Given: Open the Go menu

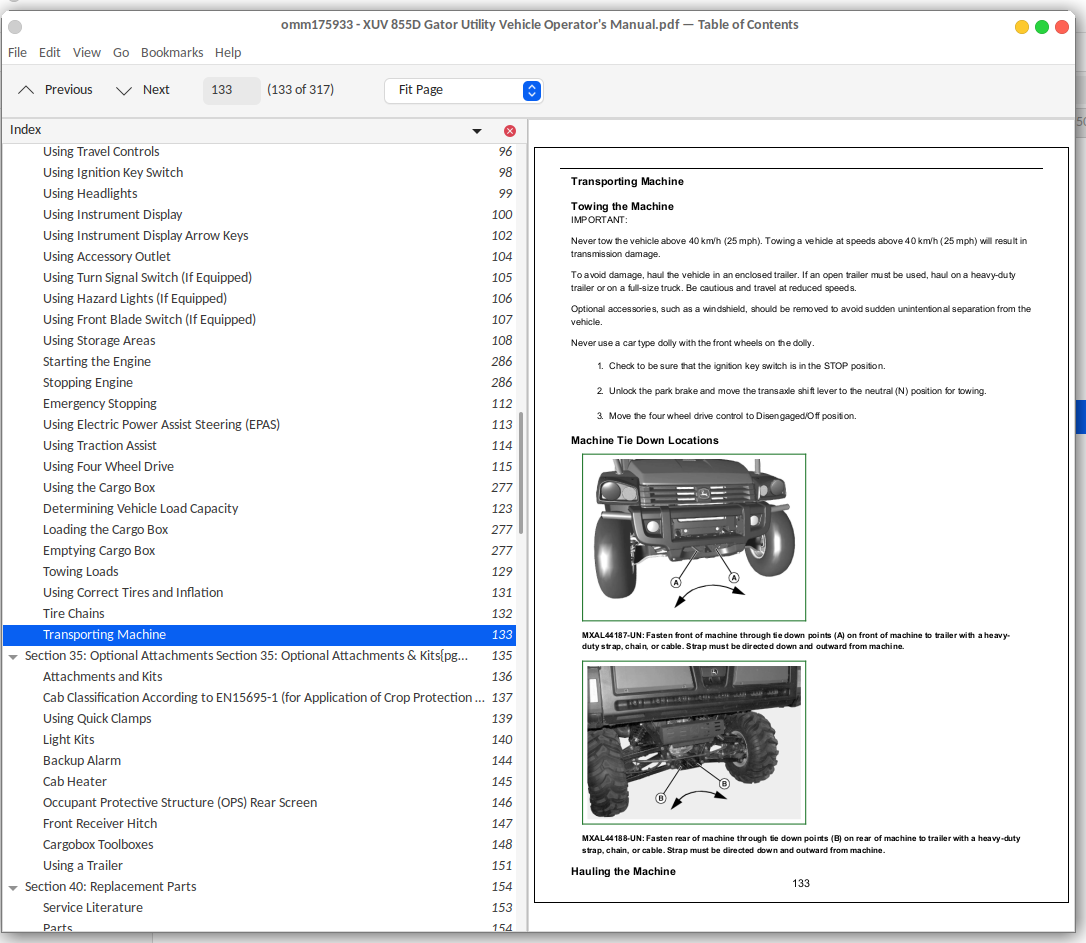Looking at the screenshot, I should click(121, 52).
